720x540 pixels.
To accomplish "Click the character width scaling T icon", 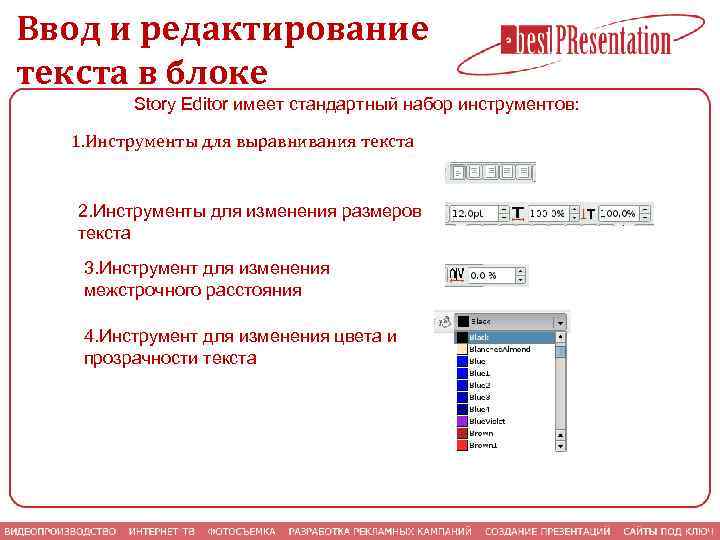I will click(518, 214).
